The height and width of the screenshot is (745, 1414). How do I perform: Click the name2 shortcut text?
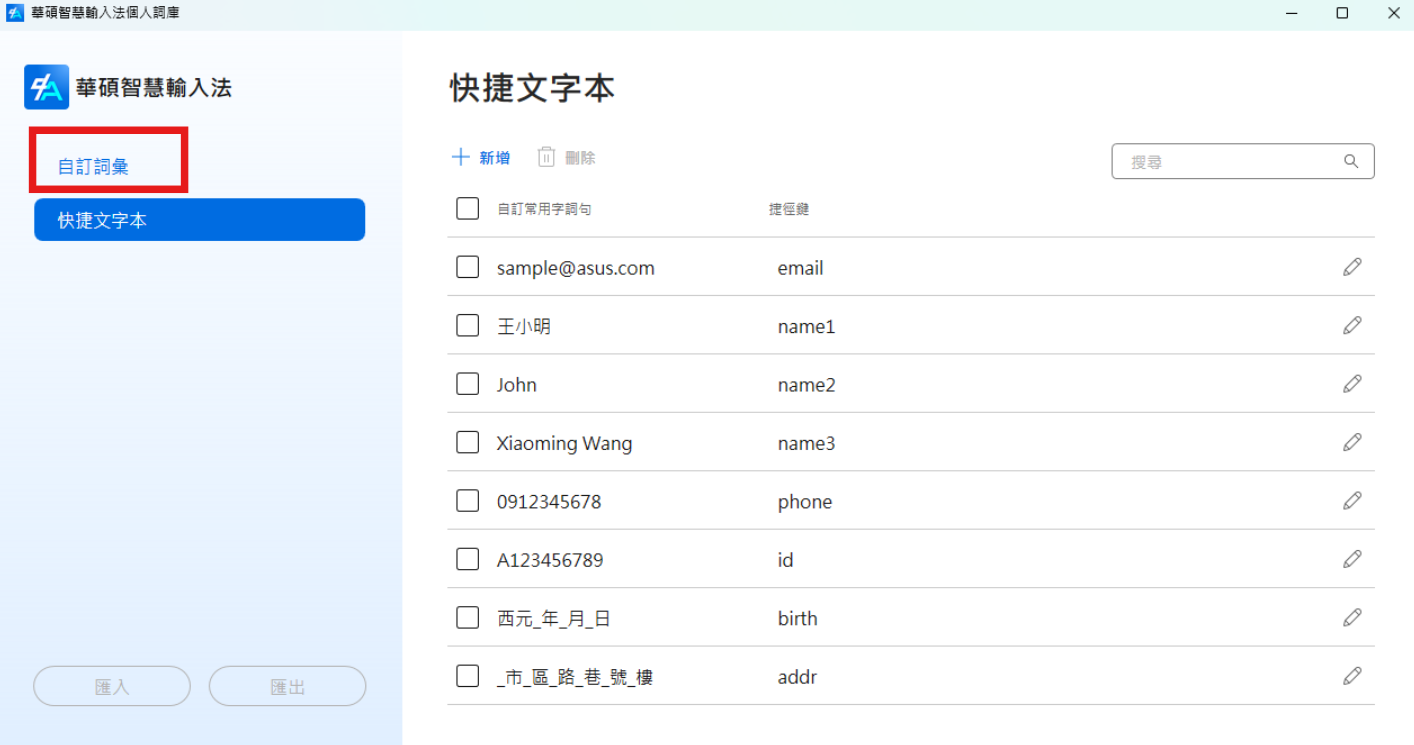pos(806,385)
